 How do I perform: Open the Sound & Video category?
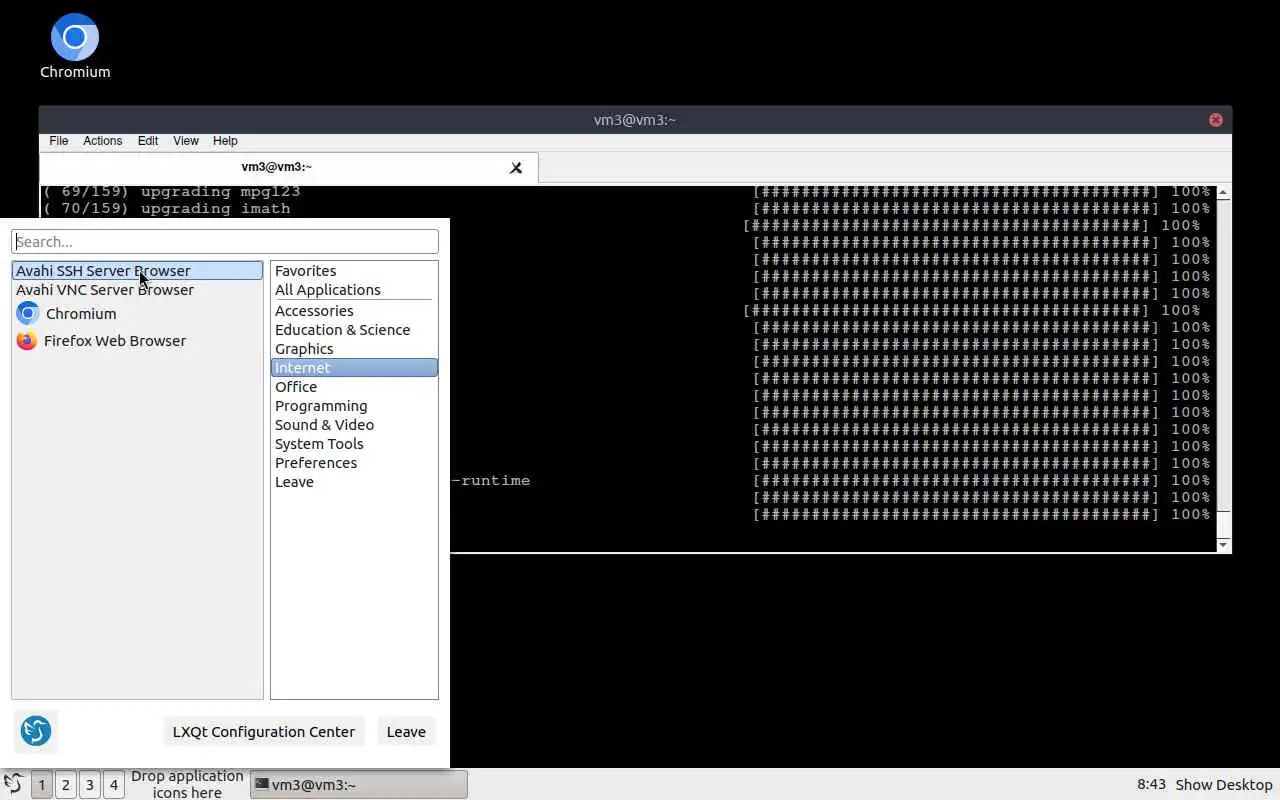pos(354,425)
